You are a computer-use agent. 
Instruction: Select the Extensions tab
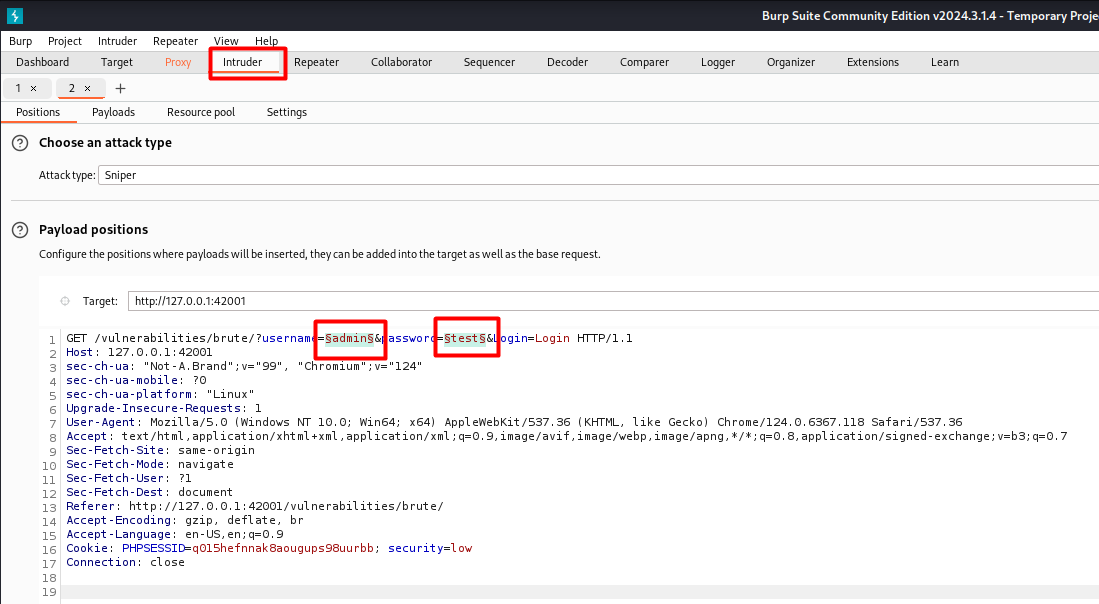872,62
